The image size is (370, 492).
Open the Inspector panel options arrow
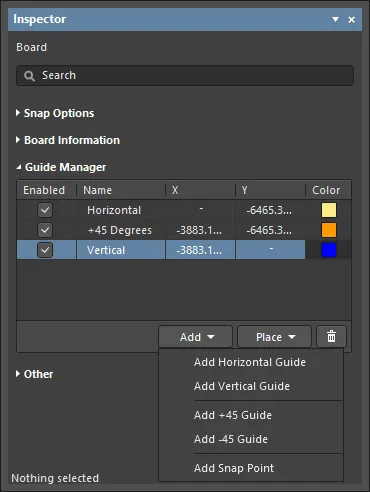click(336, 20)
